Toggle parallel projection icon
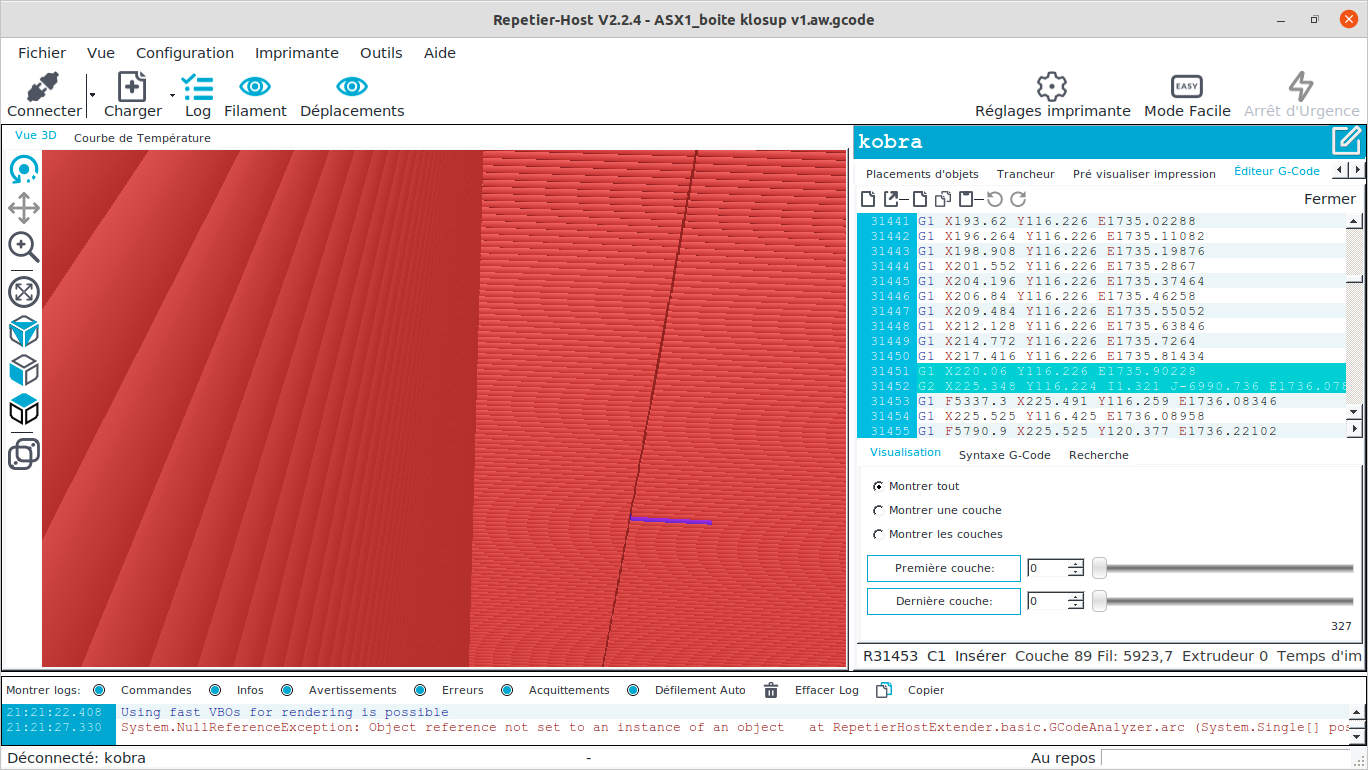 tap(24, 454)
